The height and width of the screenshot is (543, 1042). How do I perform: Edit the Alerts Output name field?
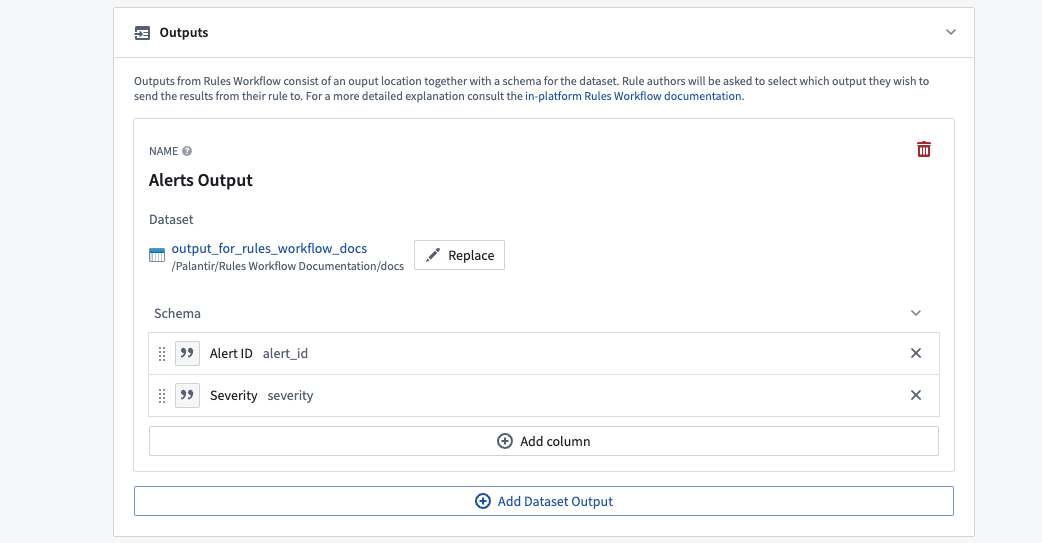(201, 180)
